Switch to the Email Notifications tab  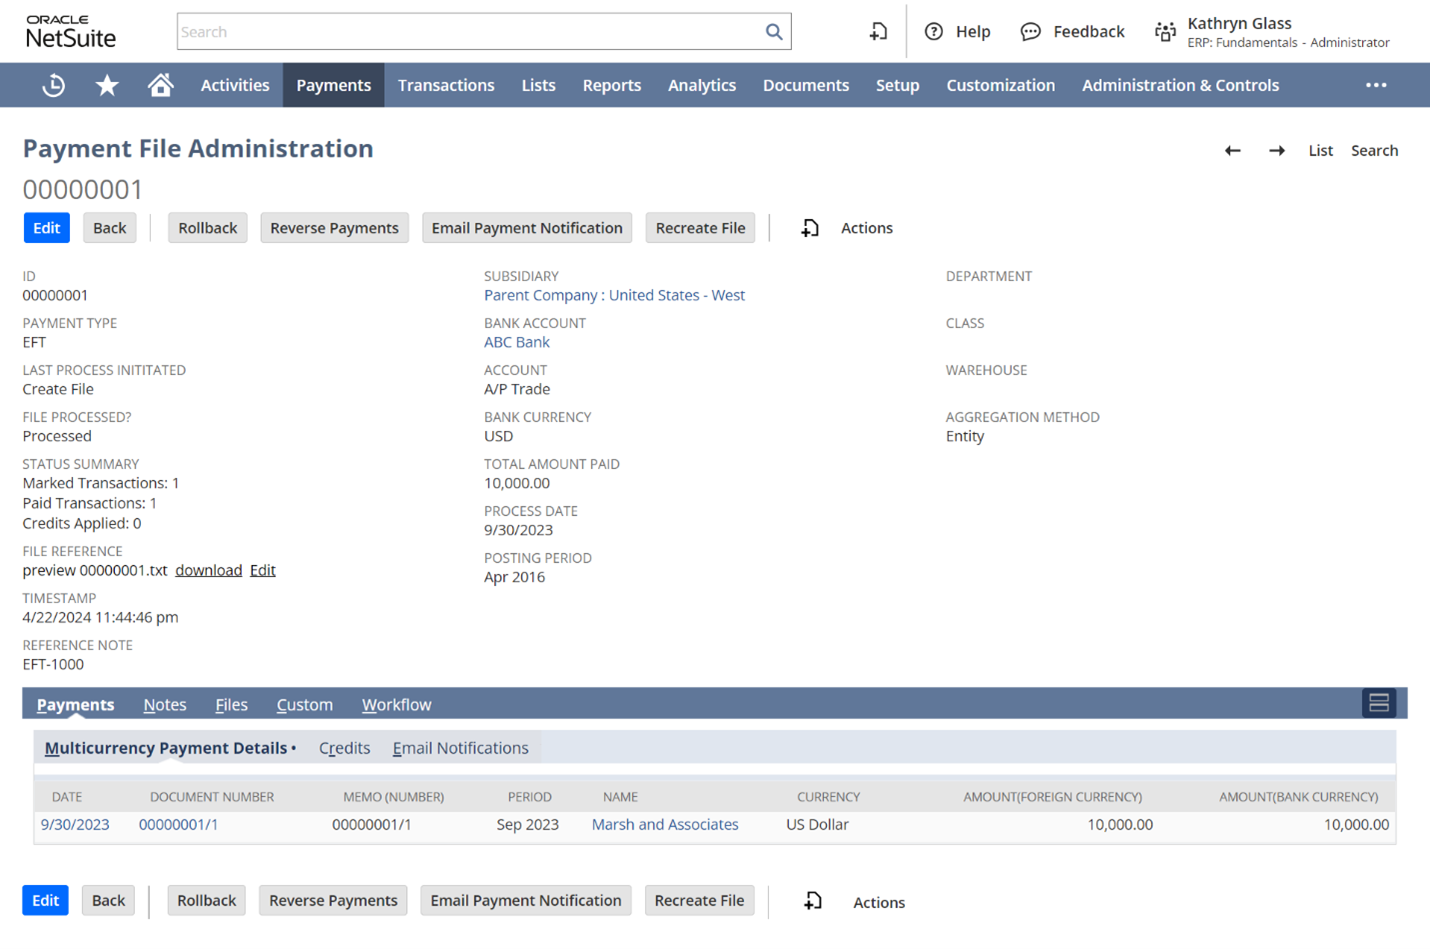coord(459,747)
